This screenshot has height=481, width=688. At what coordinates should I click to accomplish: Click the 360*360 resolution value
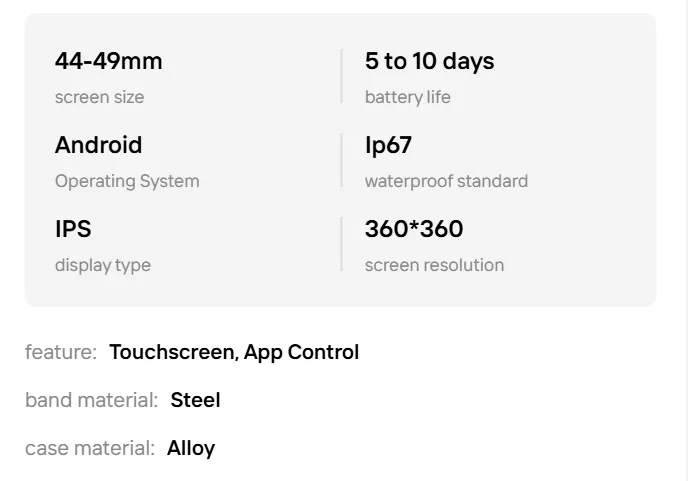pos(414,229)
